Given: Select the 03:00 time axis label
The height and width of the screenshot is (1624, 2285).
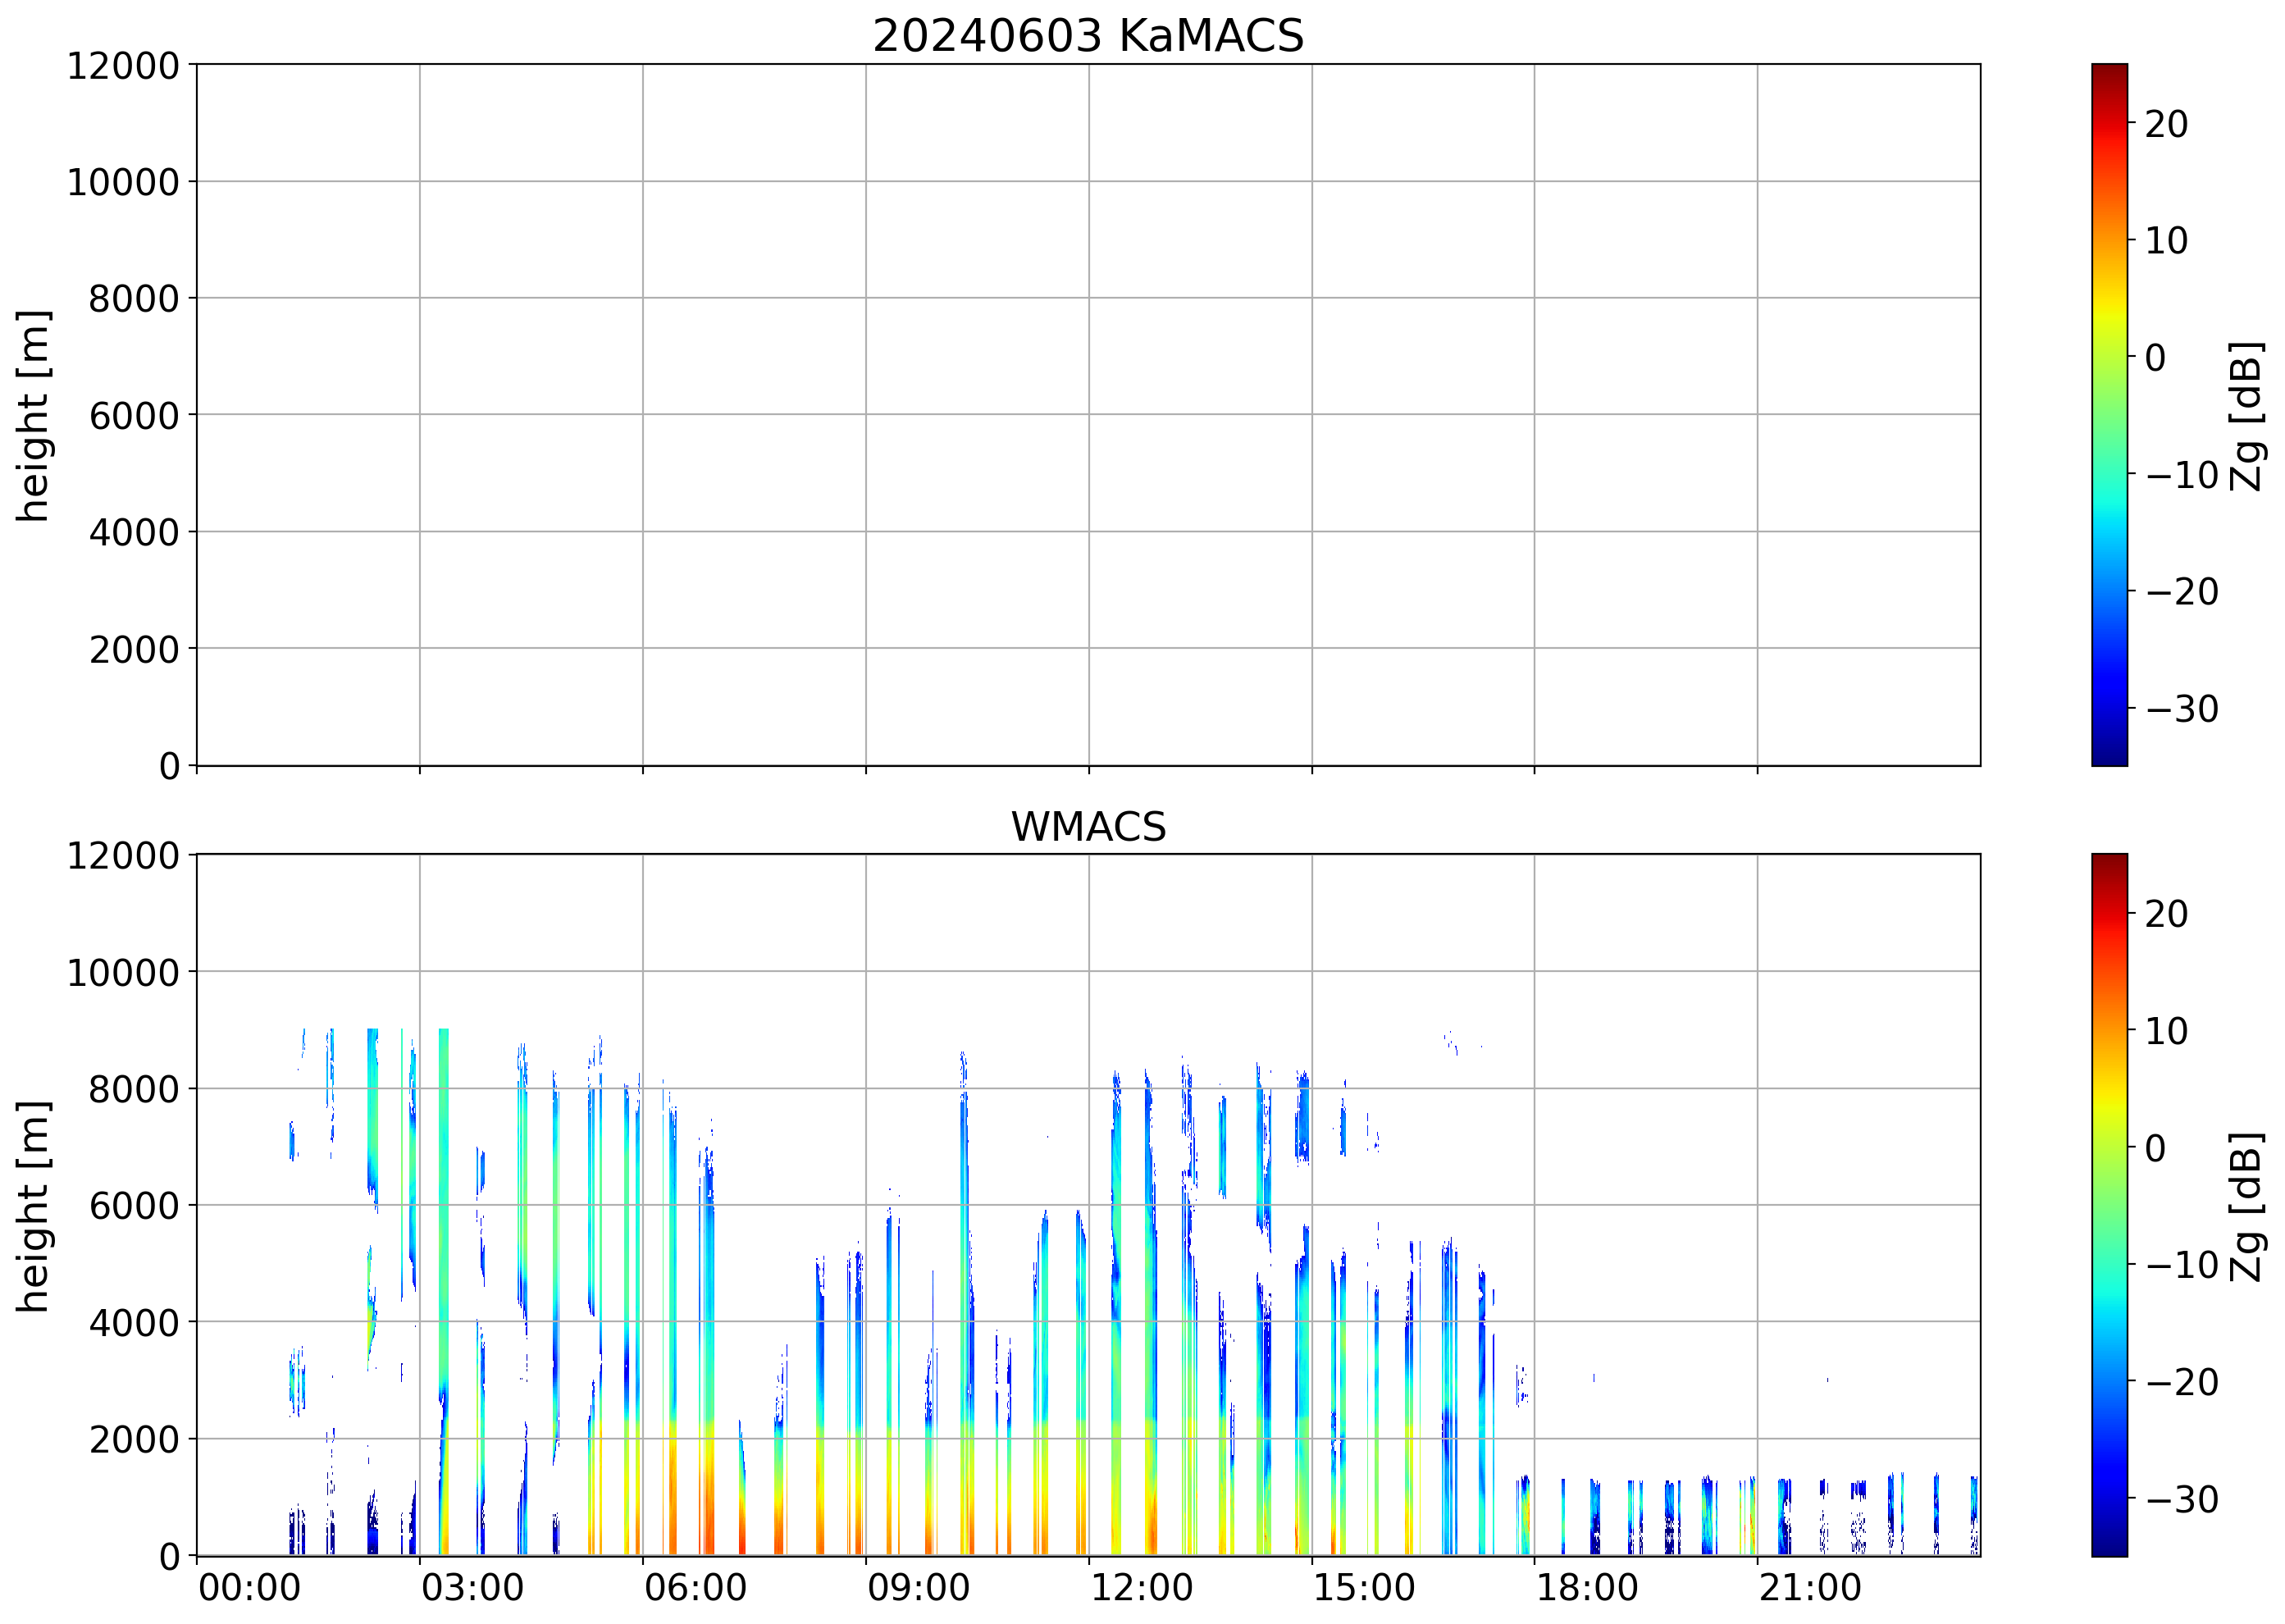Looking at the screenshot, I should coord(472,1588).
